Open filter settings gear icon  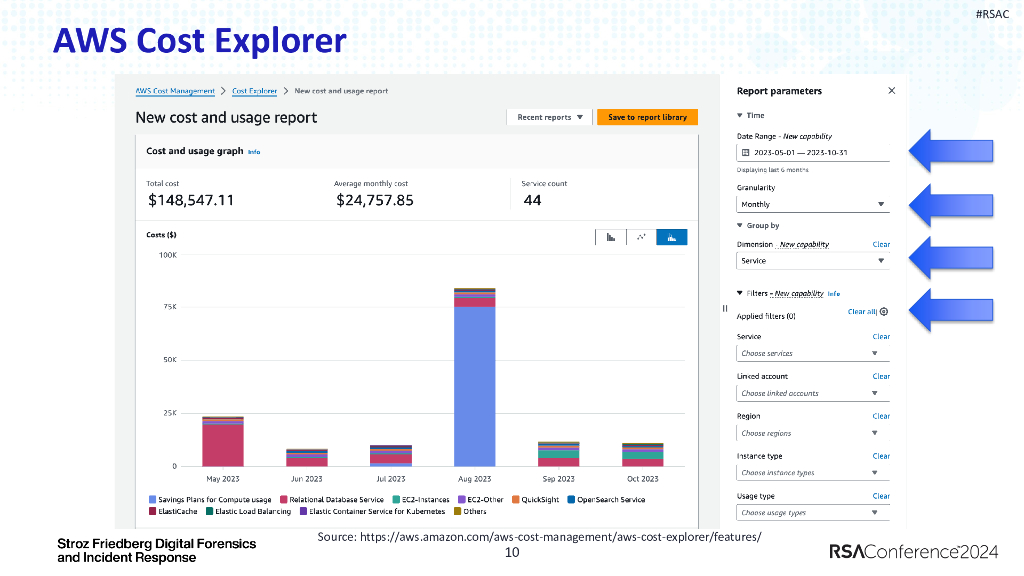click(884, 312)
